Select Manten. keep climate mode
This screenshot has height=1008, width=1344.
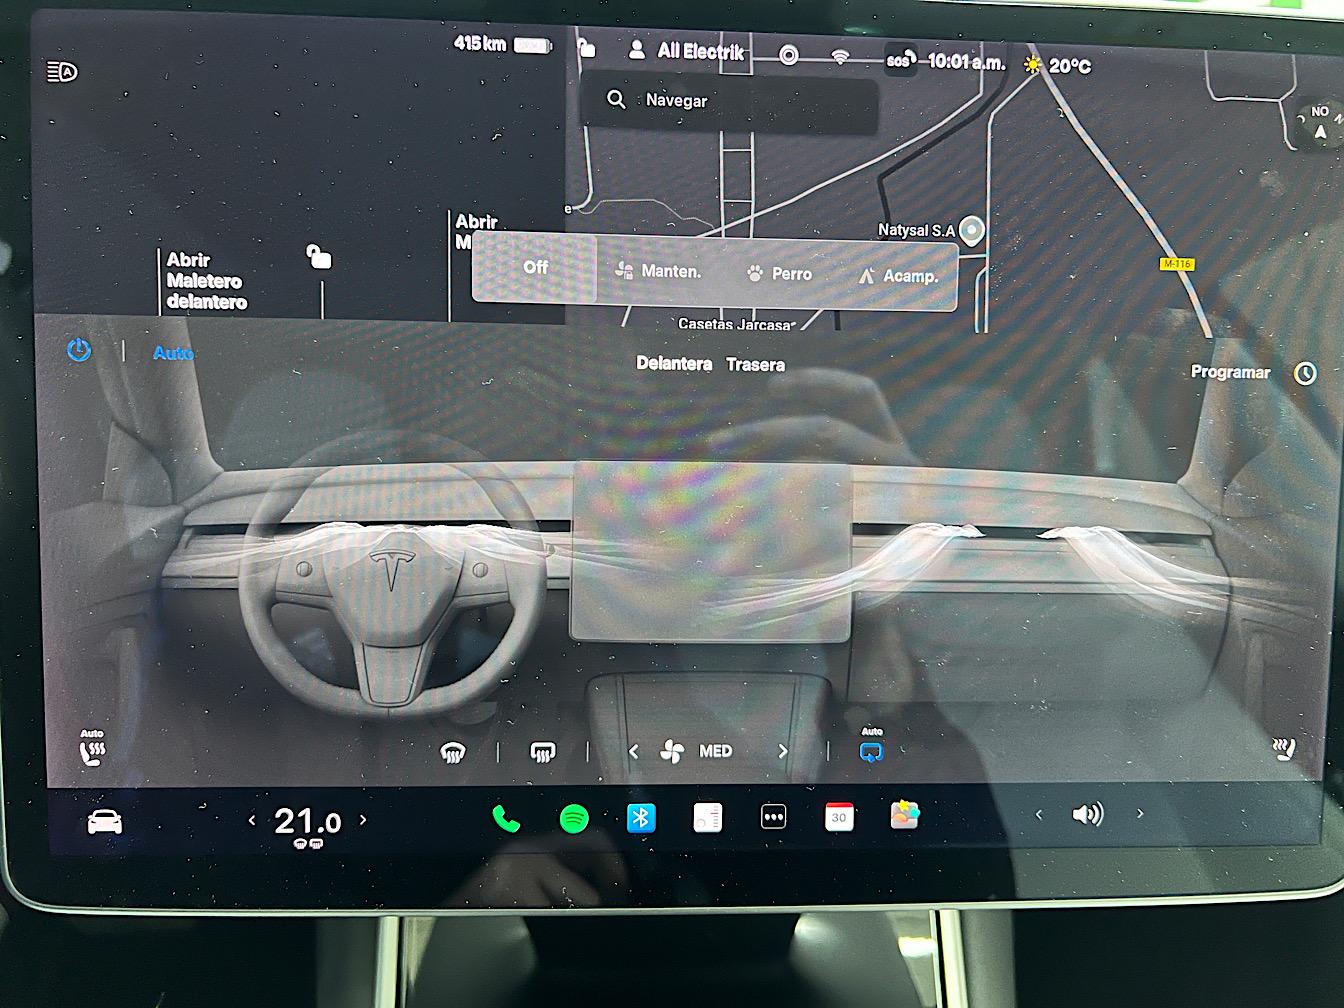click(658, 271)
